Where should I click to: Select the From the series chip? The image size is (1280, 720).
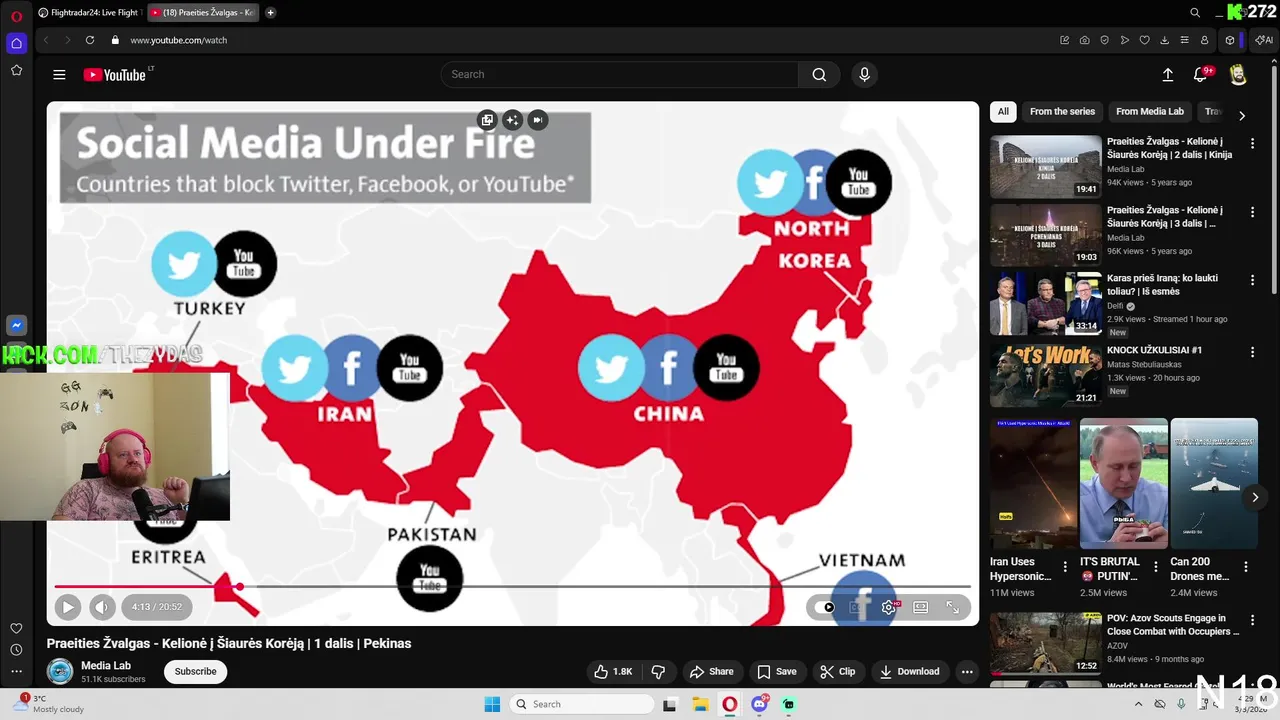point(1062,111)
